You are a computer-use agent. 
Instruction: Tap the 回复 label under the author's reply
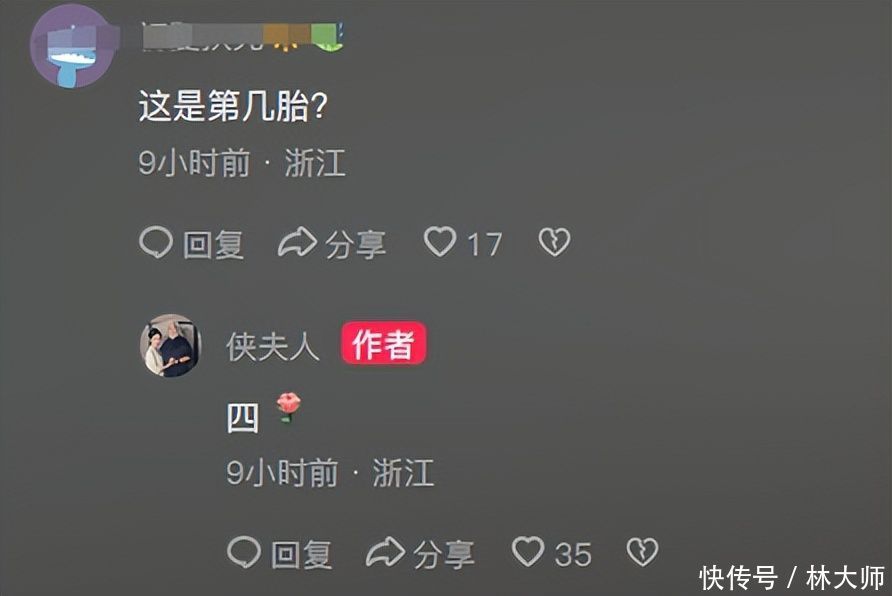point(302,554)
